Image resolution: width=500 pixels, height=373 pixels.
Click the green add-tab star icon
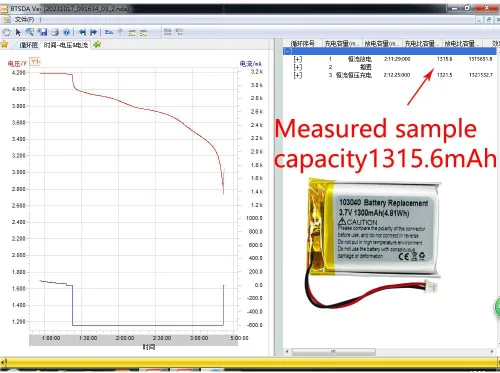click(x=97, y=44)
